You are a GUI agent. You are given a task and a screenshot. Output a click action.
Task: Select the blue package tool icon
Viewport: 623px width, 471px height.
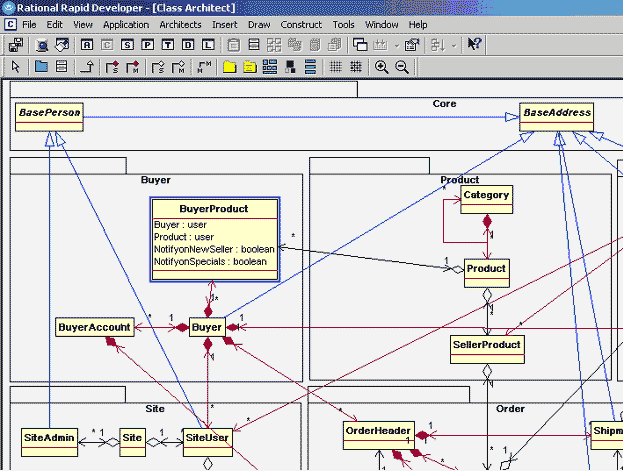pos(41,67)
